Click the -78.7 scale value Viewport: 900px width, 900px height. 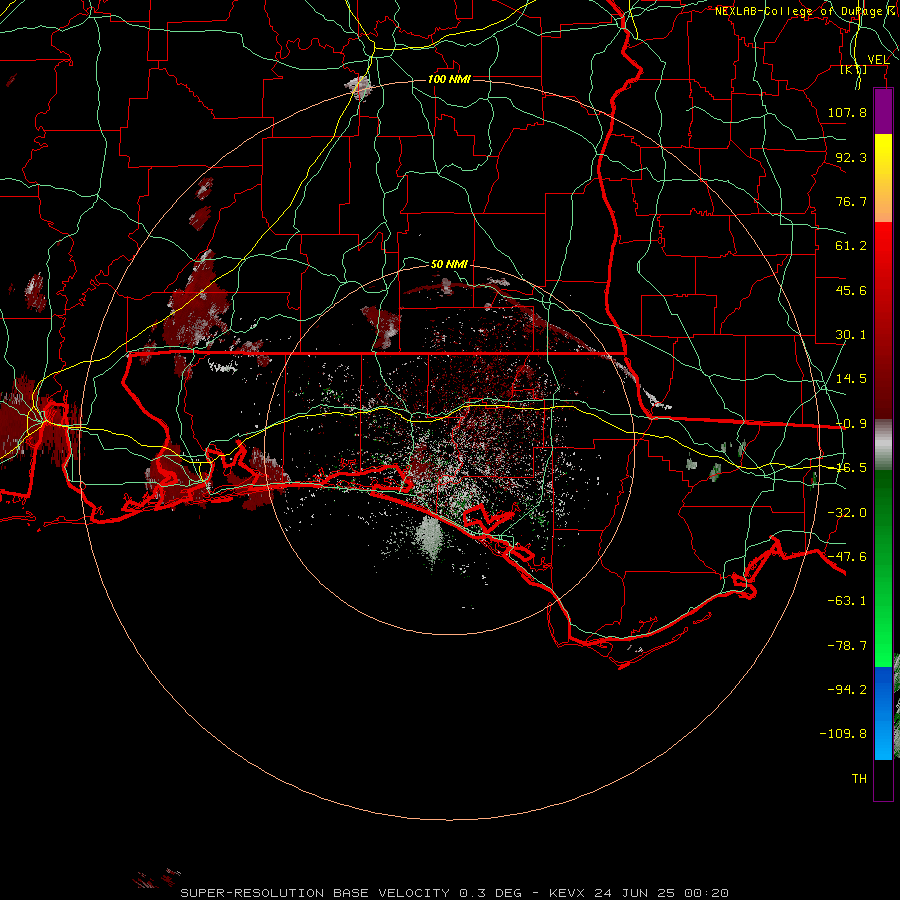847,646
